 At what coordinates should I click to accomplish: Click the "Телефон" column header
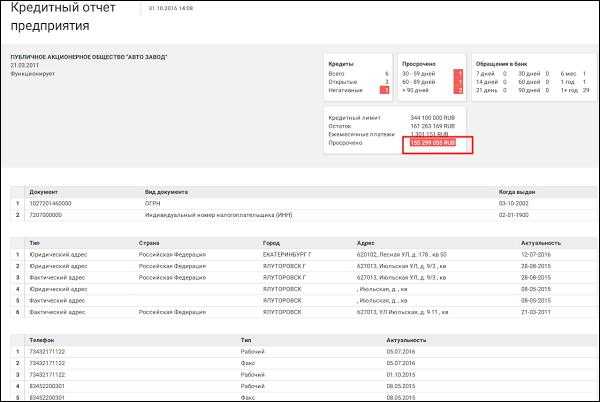[44, 341]
